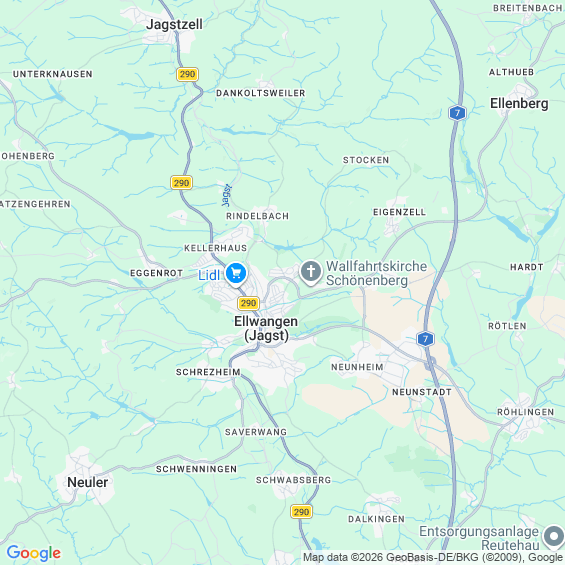565x565 pixels.
Task: Select the Ellenberg town label
Action: click(519, 104)
